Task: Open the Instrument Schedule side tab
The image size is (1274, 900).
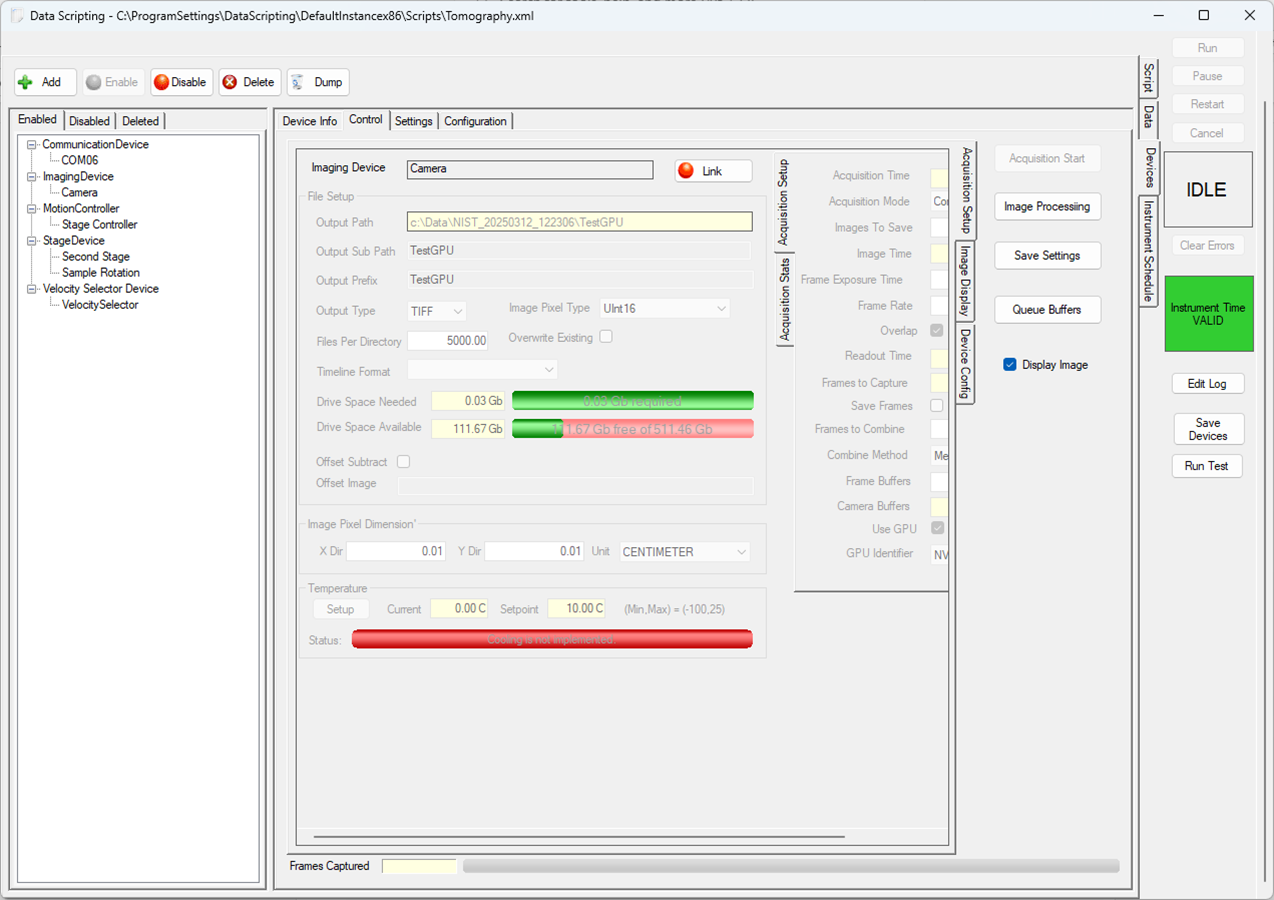Action: pyautogui.click(x=1149, y=251)
